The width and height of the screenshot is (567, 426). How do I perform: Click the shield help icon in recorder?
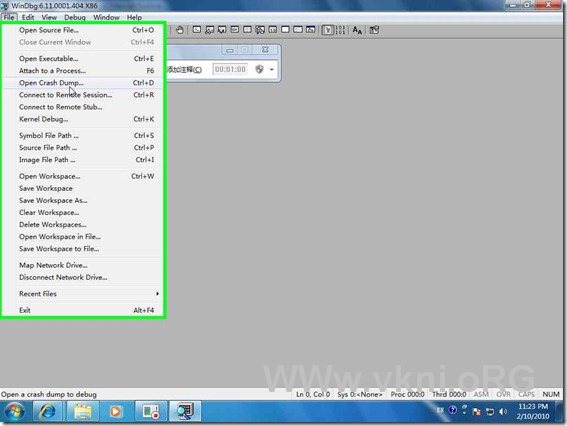[259, 69]
